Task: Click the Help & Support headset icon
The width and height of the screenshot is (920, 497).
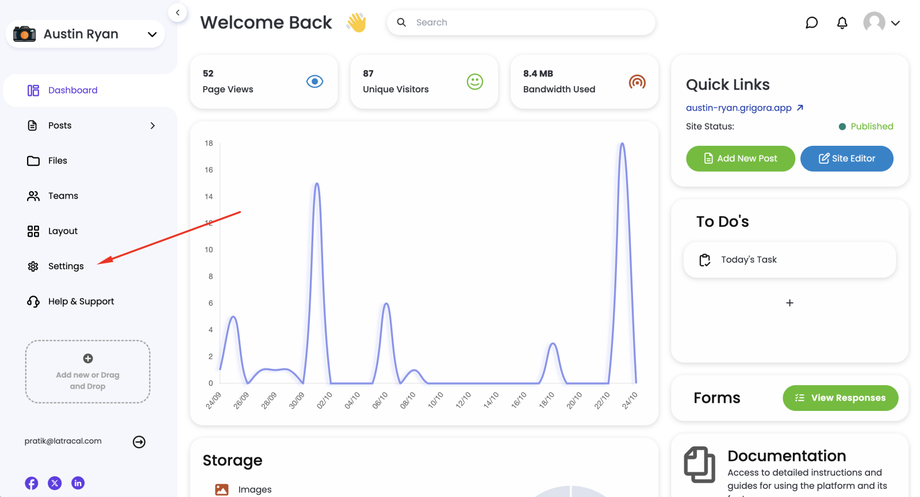Action: coord(33,302)
